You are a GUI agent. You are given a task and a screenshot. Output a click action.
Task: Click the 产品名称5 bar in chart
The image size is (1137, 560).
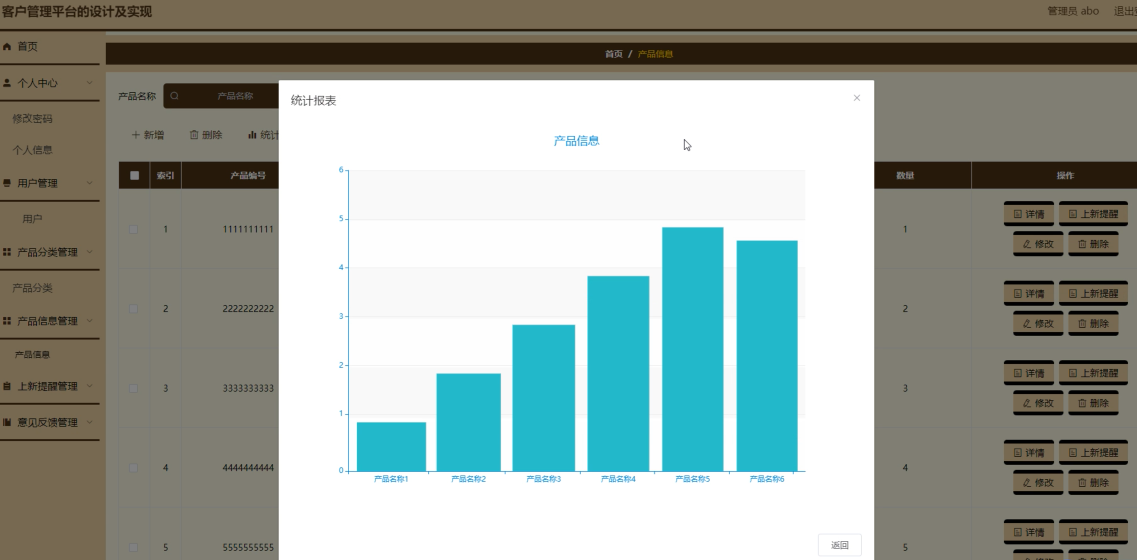[692, 348]
